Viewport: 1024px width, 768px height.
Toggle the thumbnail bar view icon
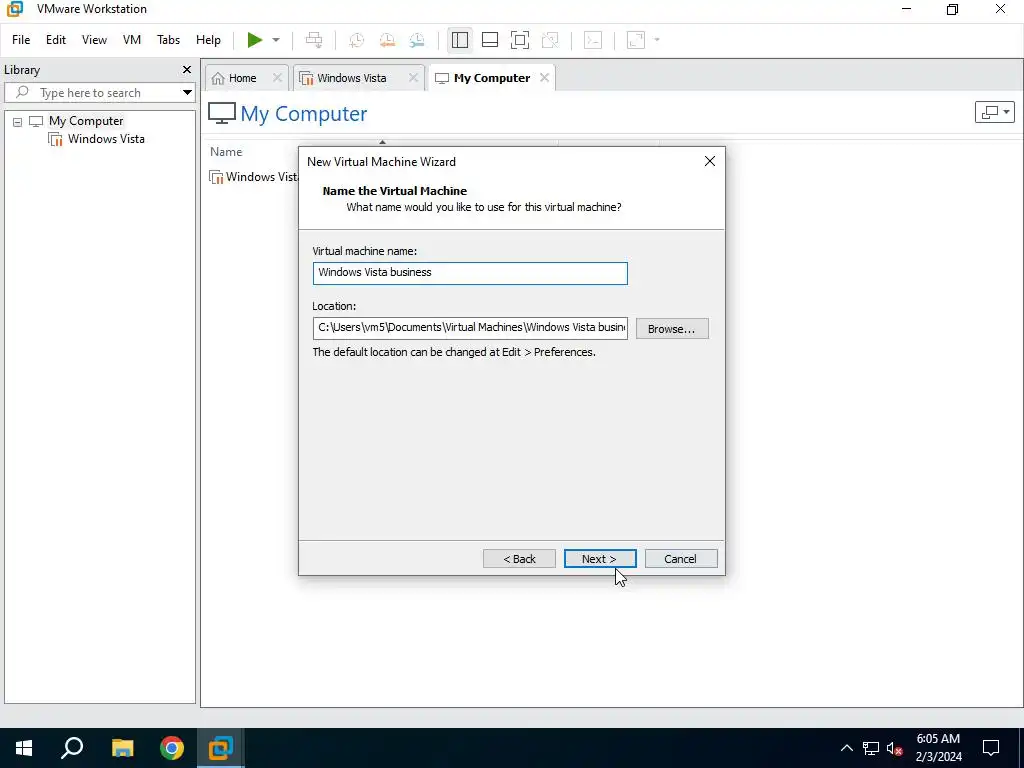pos(490,40)
